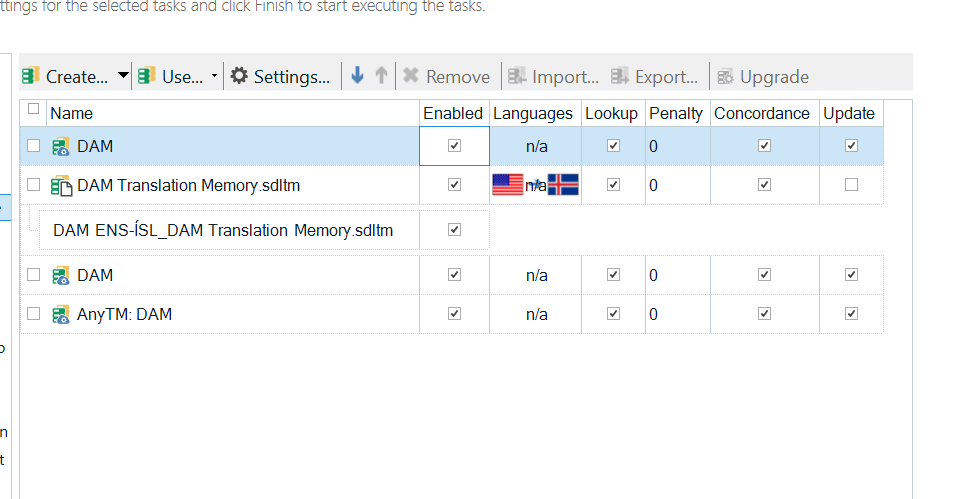Tick the DAM Translation Memory.sdltm row selection checkbox

click(33, 185)
